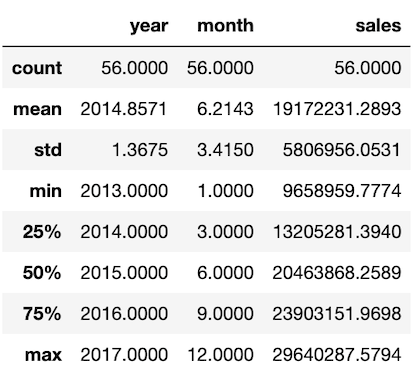The image size is (416, 388).
Task: Click mean sales value 19172231.2893
Action: coord(337,109)
